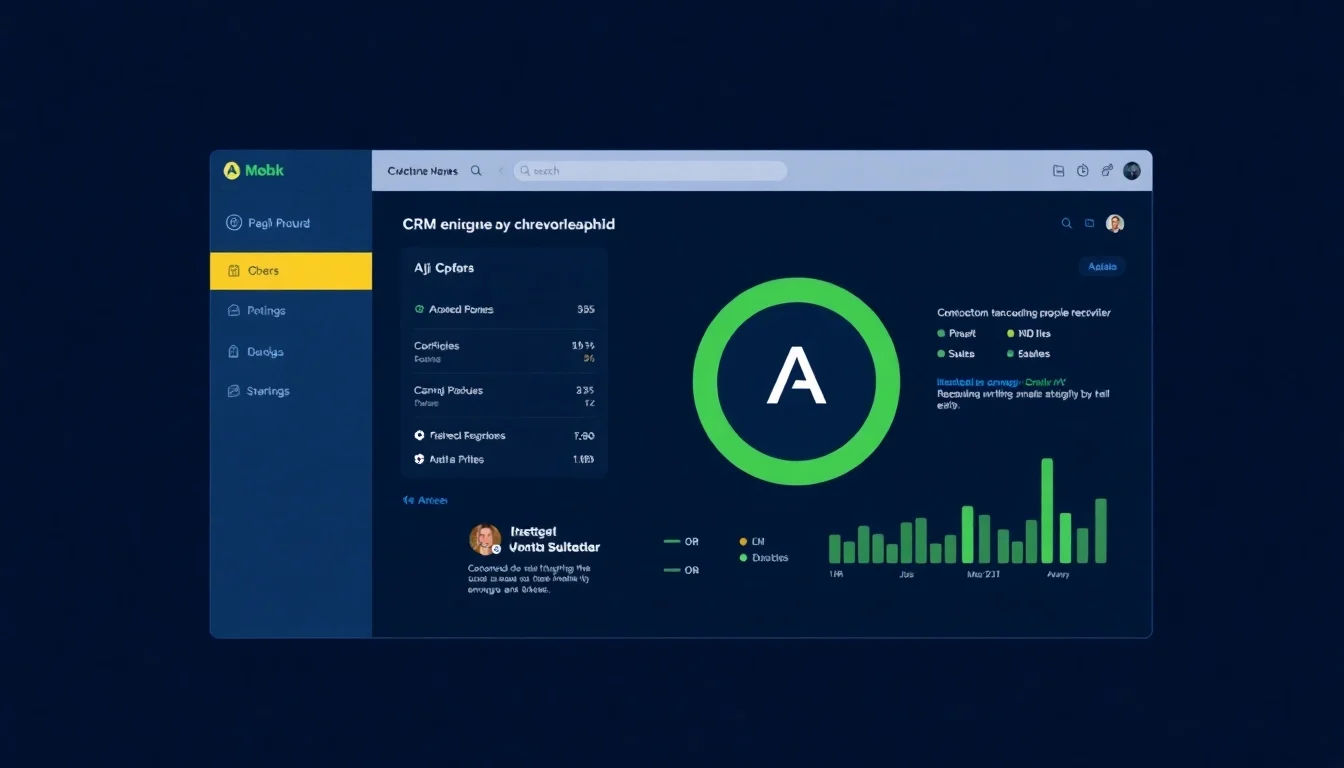The width and height of the screenshot is (1344, 768).
Task: Click the Prast legend dot
Action: [x=941, y=334]
